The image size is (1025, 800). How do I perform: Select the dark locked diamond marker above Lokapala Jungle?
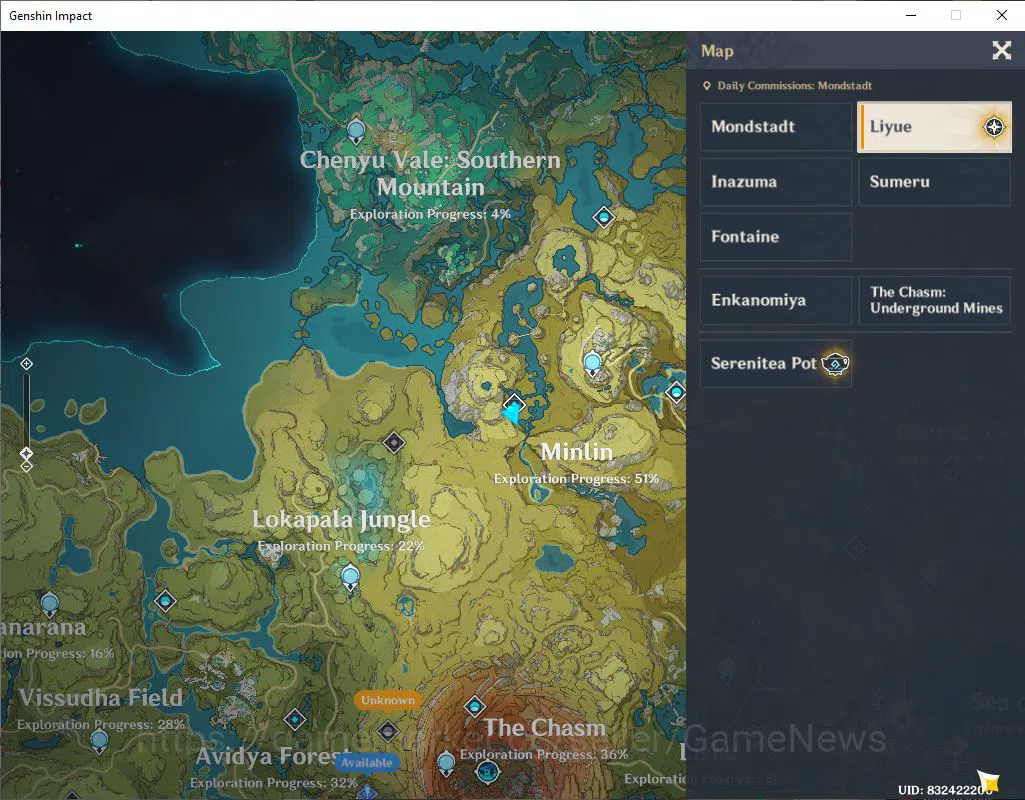394,442
